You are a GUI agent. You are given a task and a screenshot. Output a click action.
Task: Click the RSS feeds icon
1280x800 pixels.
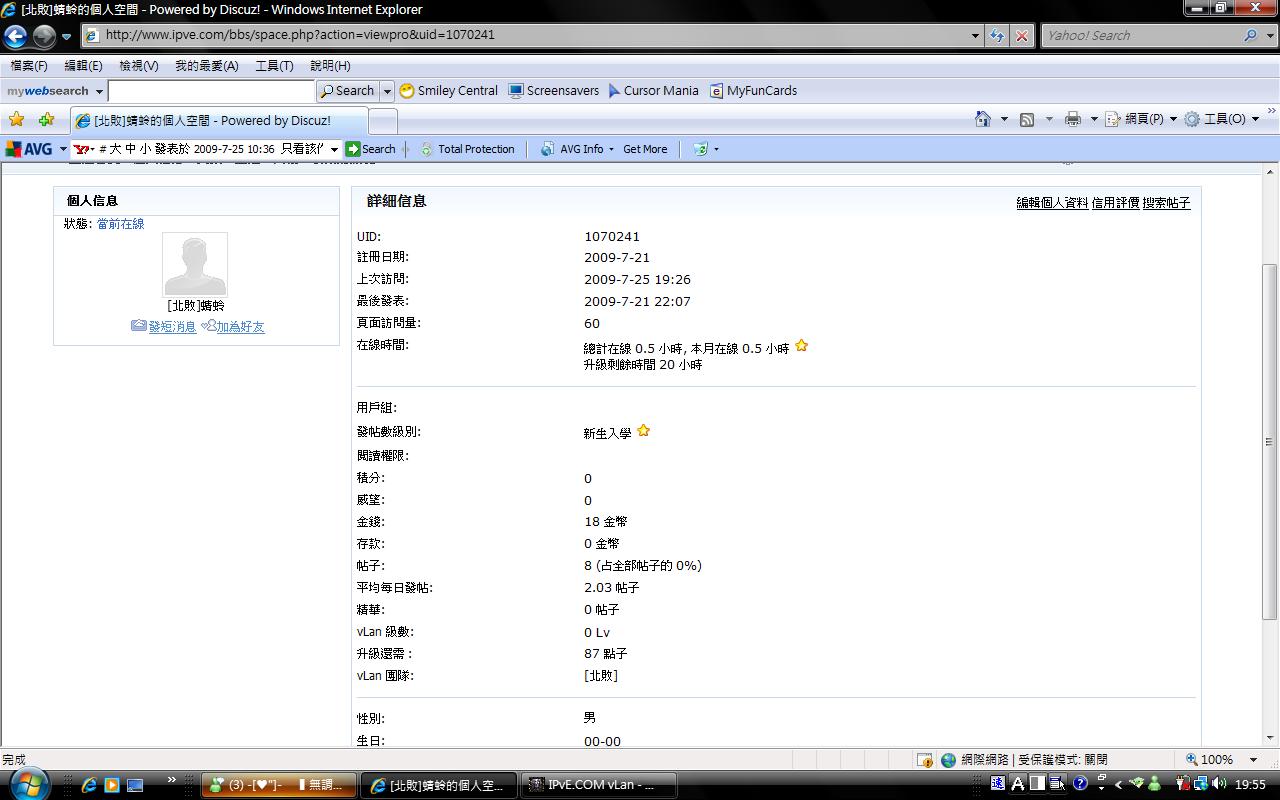[x=1027, y=119]
